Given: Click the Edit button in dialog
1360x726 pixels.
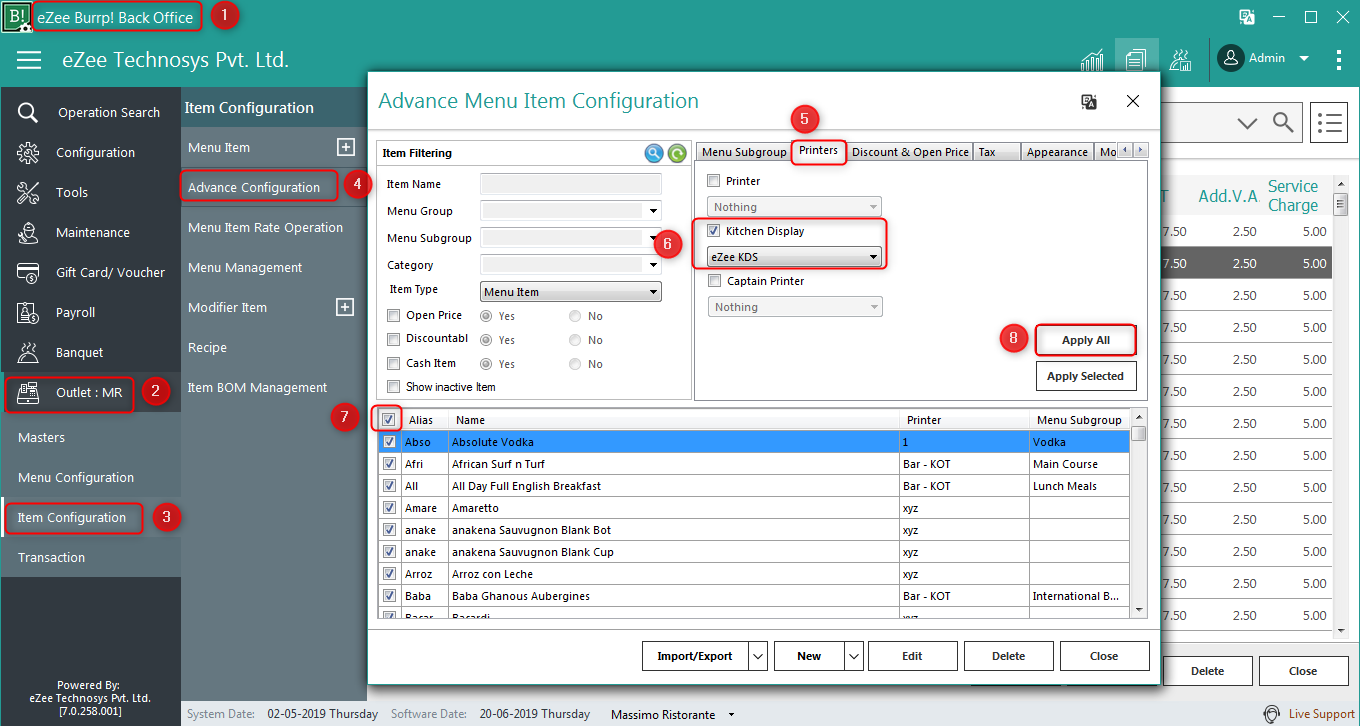Looking at the screenshot, I should click(x=912, y=656).
